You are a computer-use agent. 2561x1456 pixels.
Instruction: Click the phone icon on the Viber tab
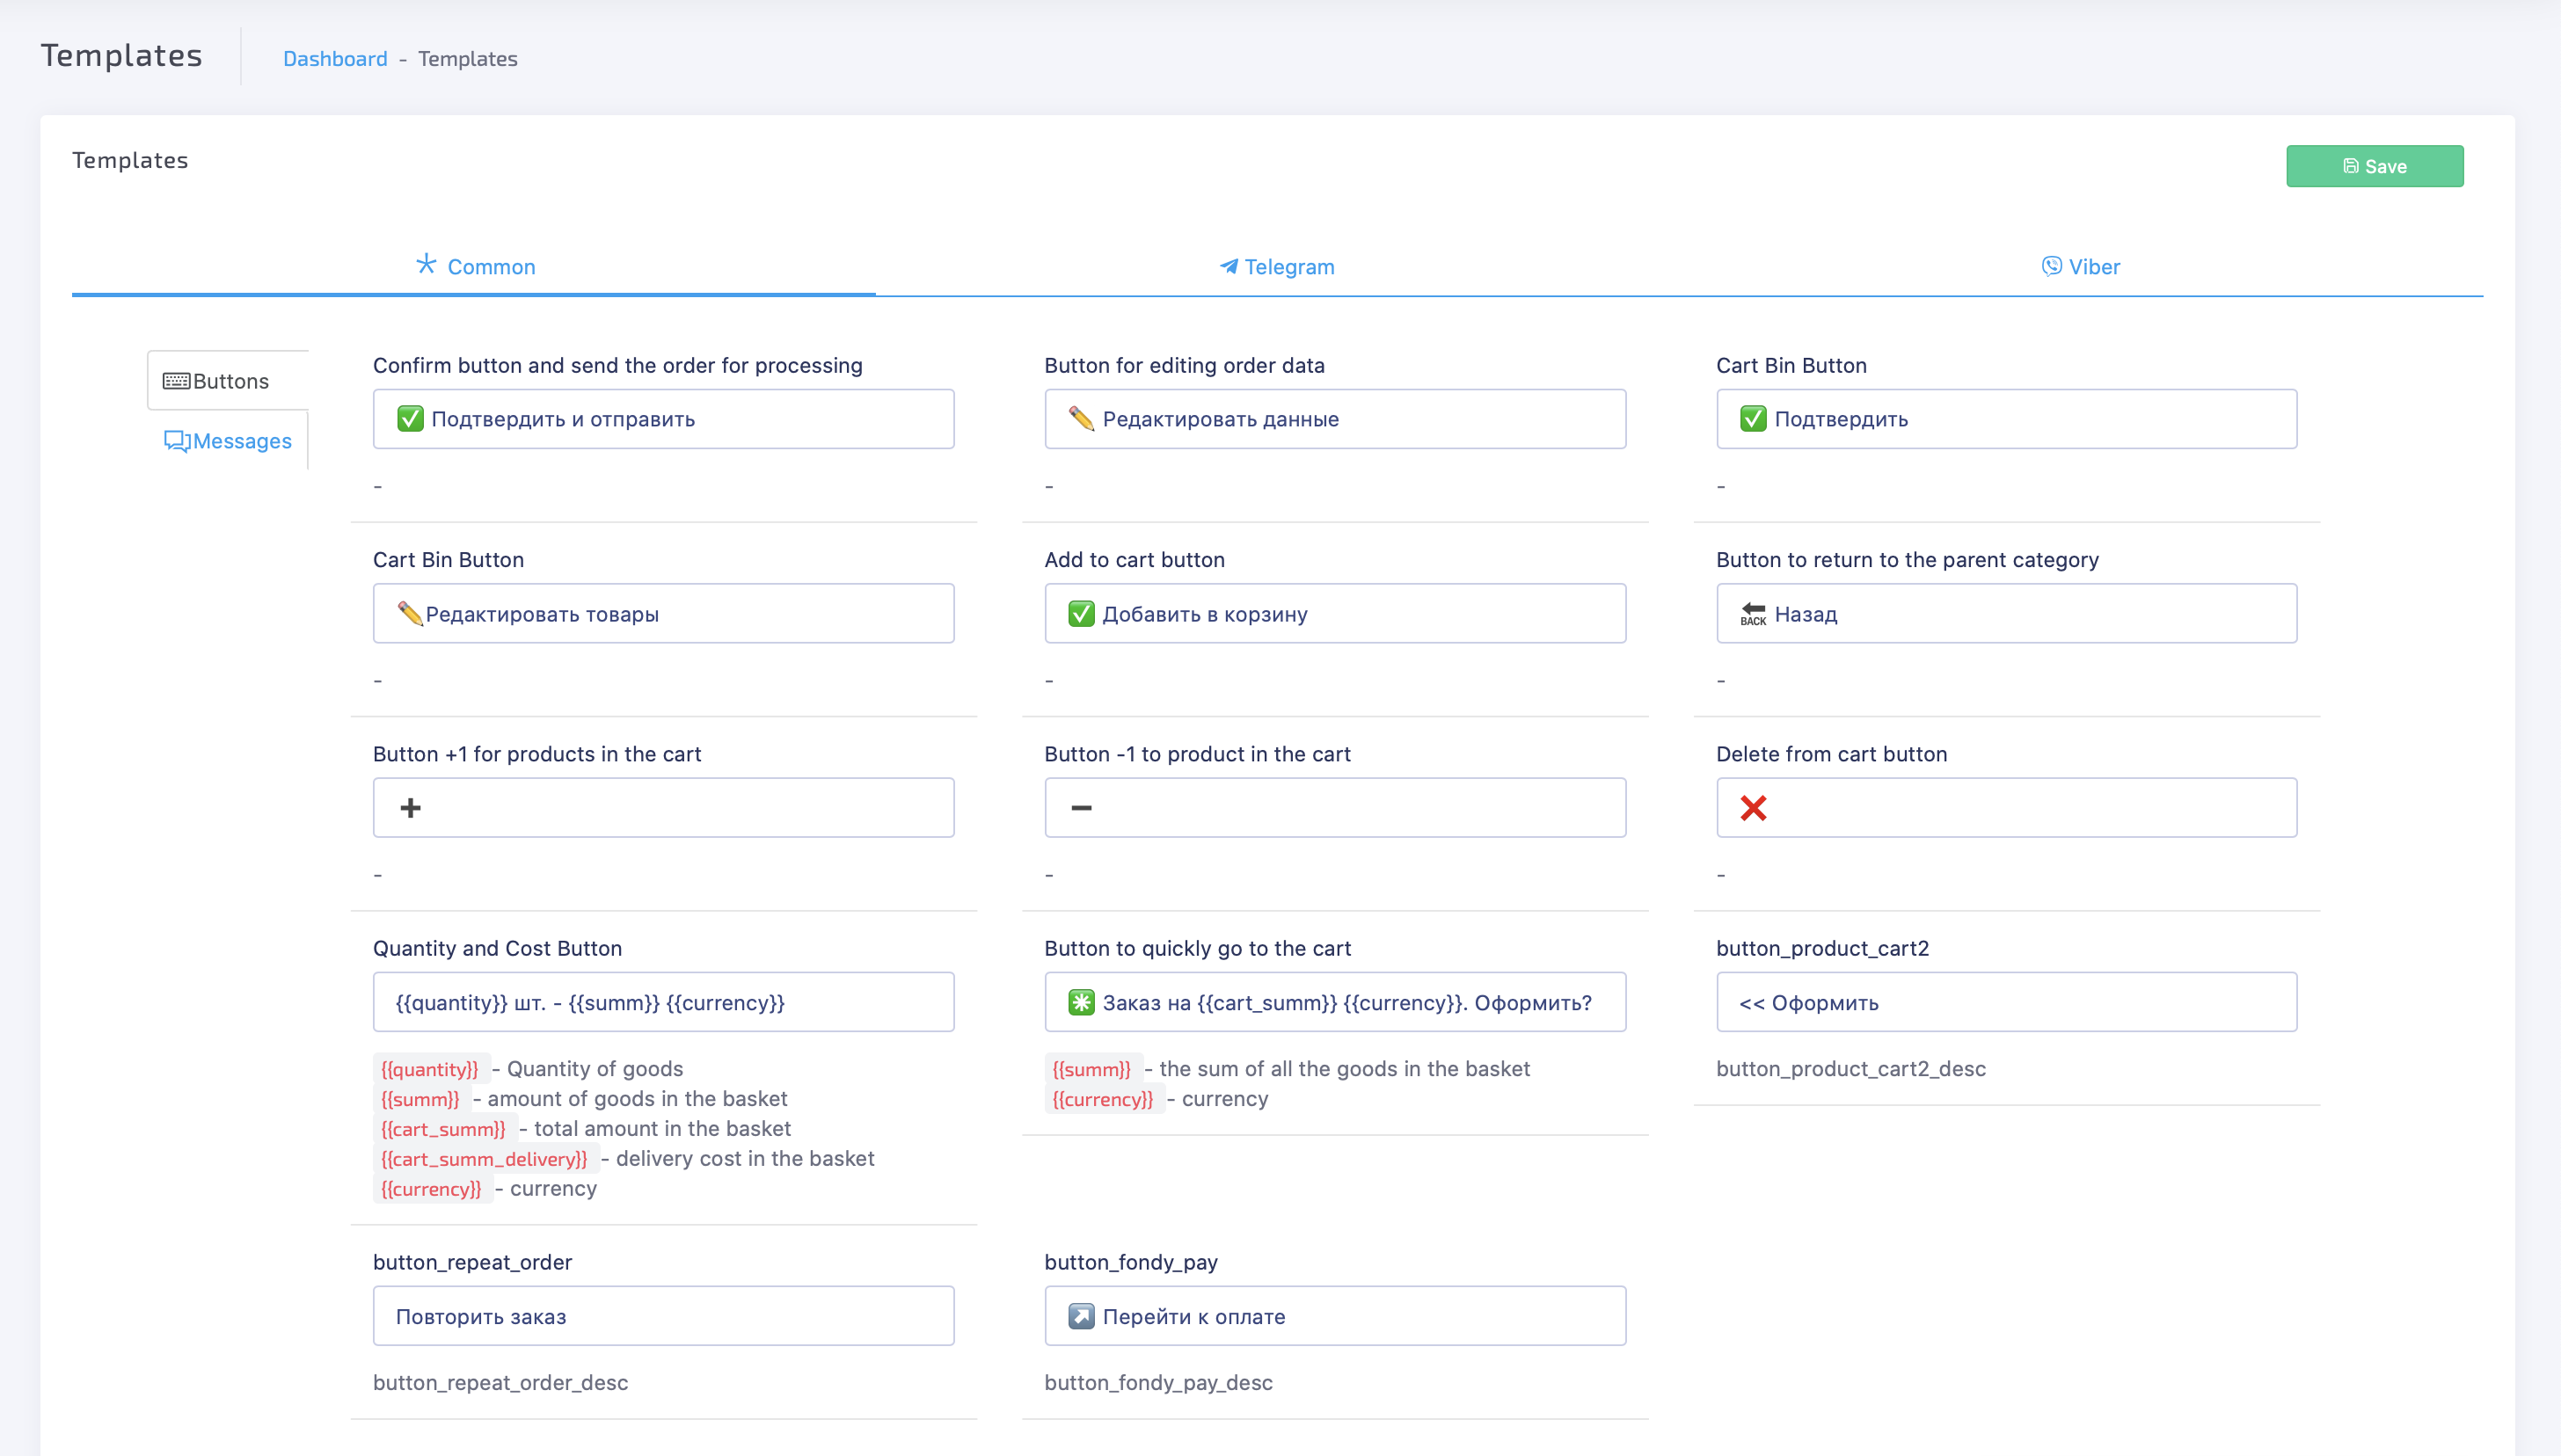[2050, 266]
